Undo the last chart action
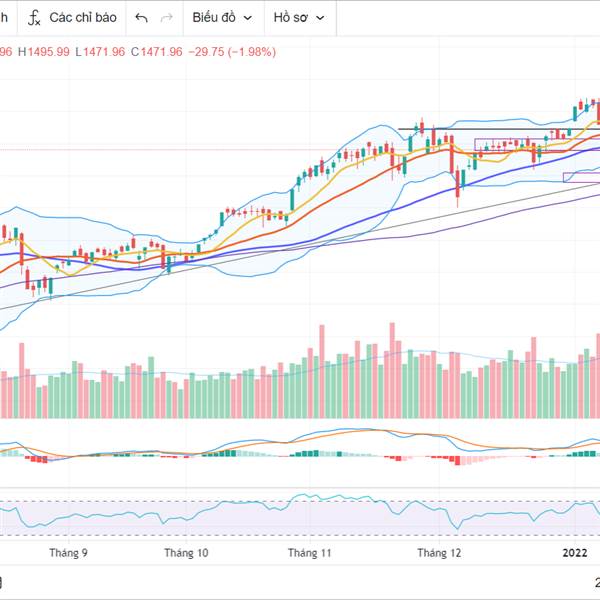This screenshot has width=600, height=600. click(141, 18)
